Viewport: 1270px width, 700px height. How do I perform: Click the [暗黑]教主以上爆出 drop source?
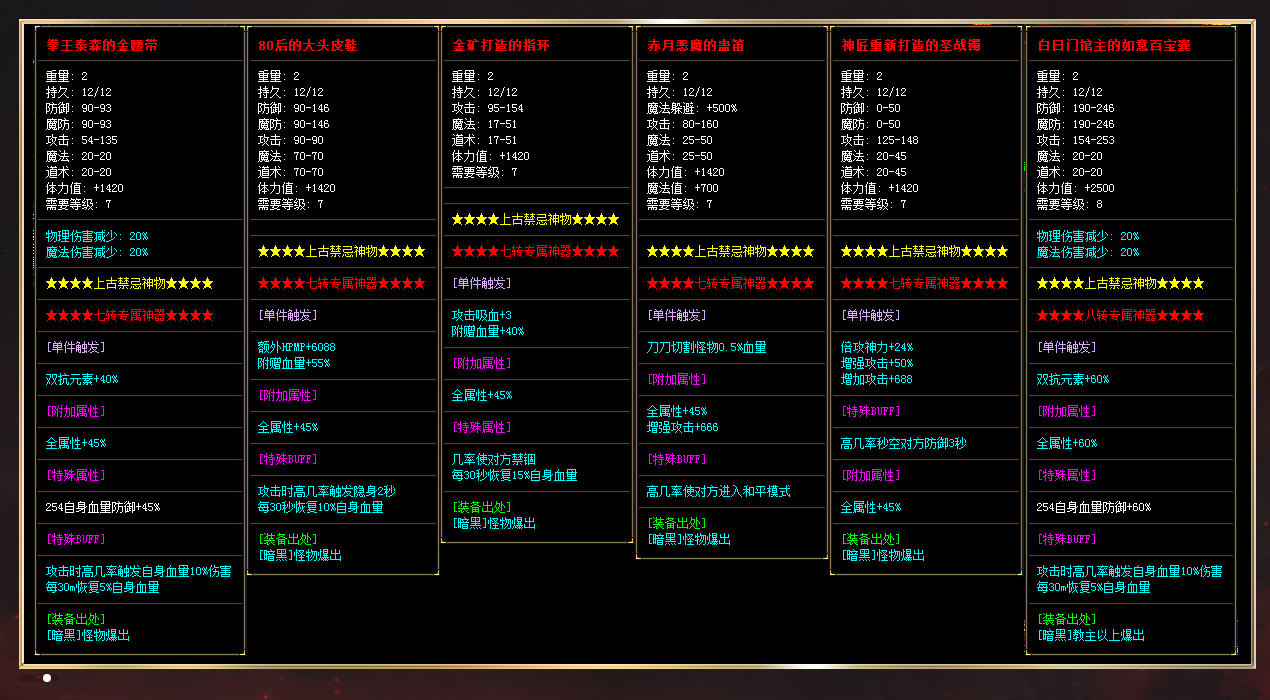[1090, 635]
